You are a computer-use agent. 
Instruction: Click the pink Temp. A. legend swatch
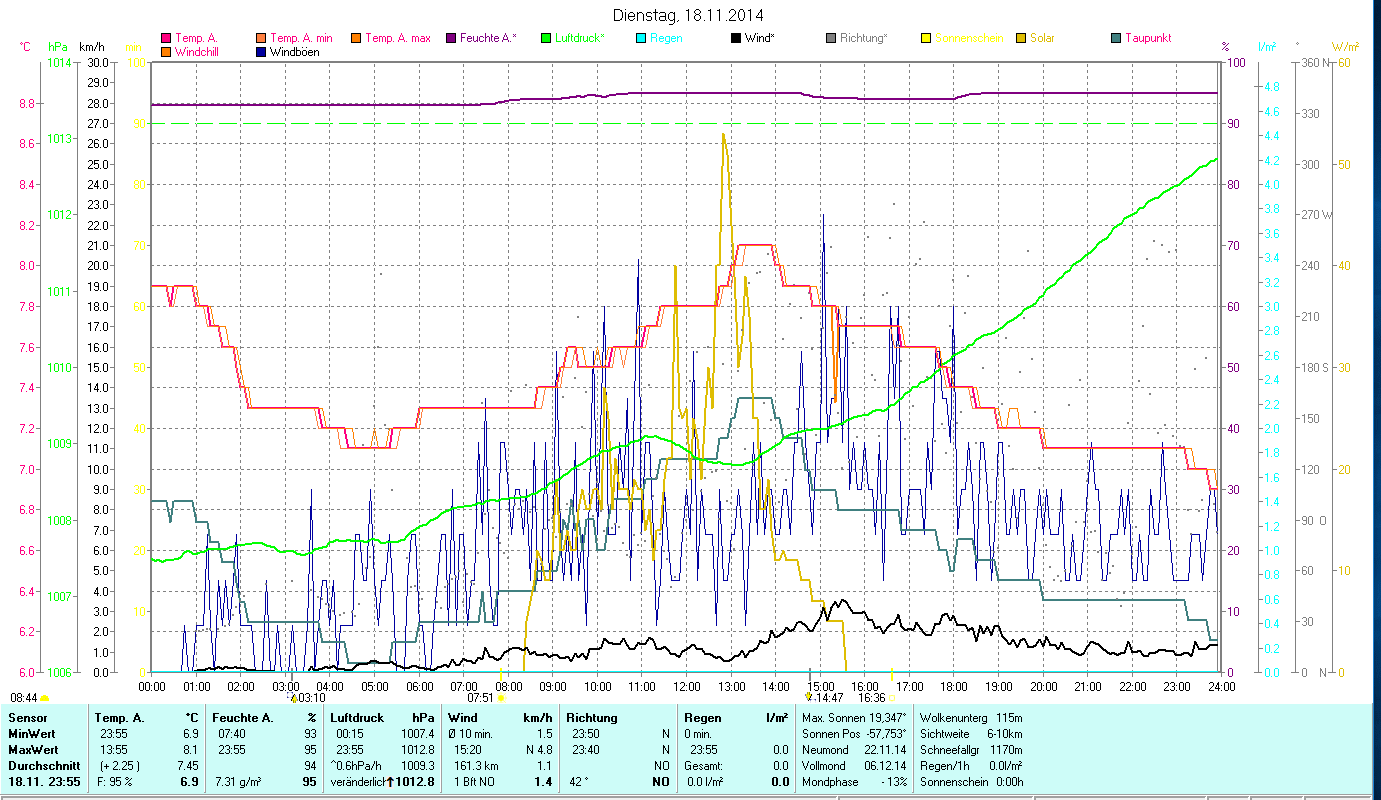[166, 39]
